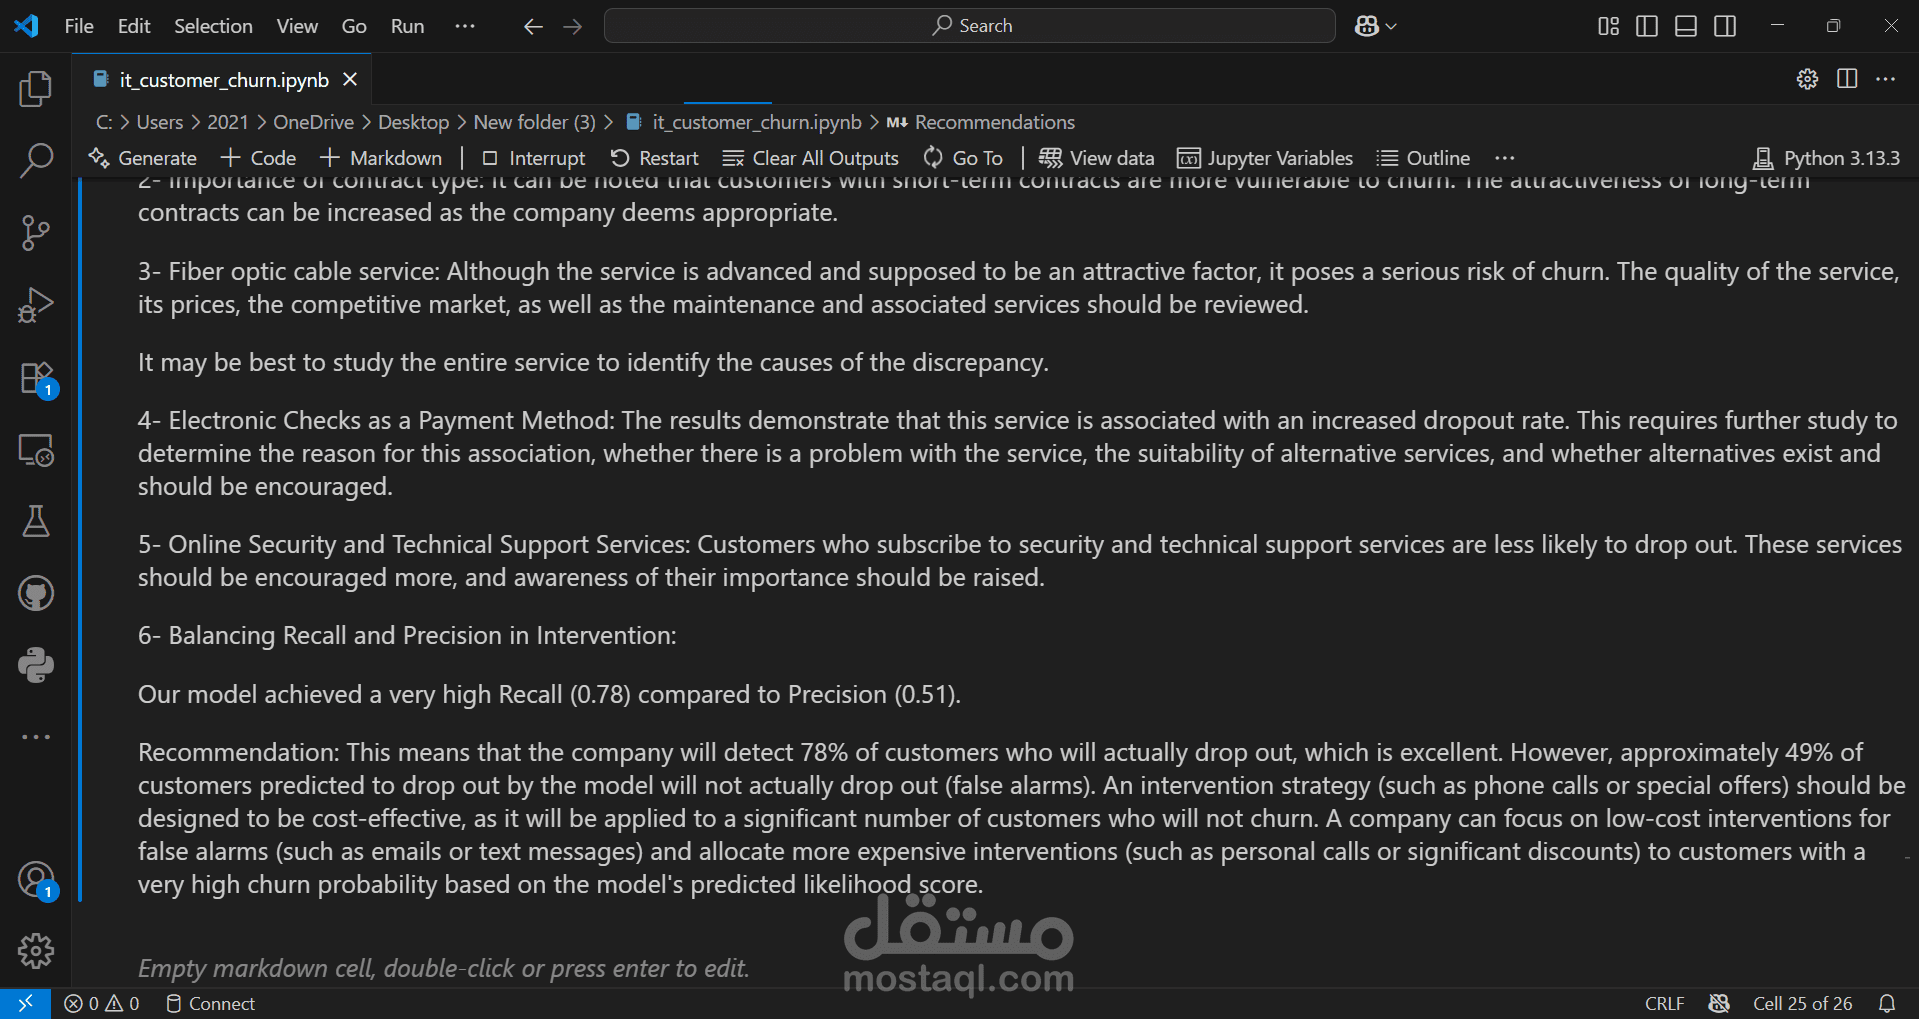Open the Search view in activity bar
The image size is (1919, 1019).
[36, 161]
